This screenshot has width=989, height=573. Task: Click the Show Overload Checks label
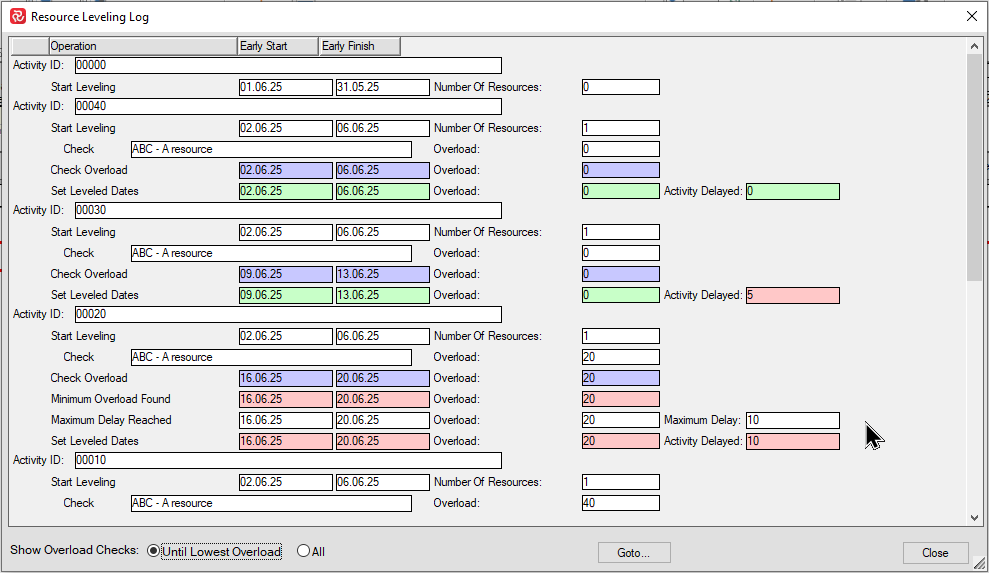74,550
